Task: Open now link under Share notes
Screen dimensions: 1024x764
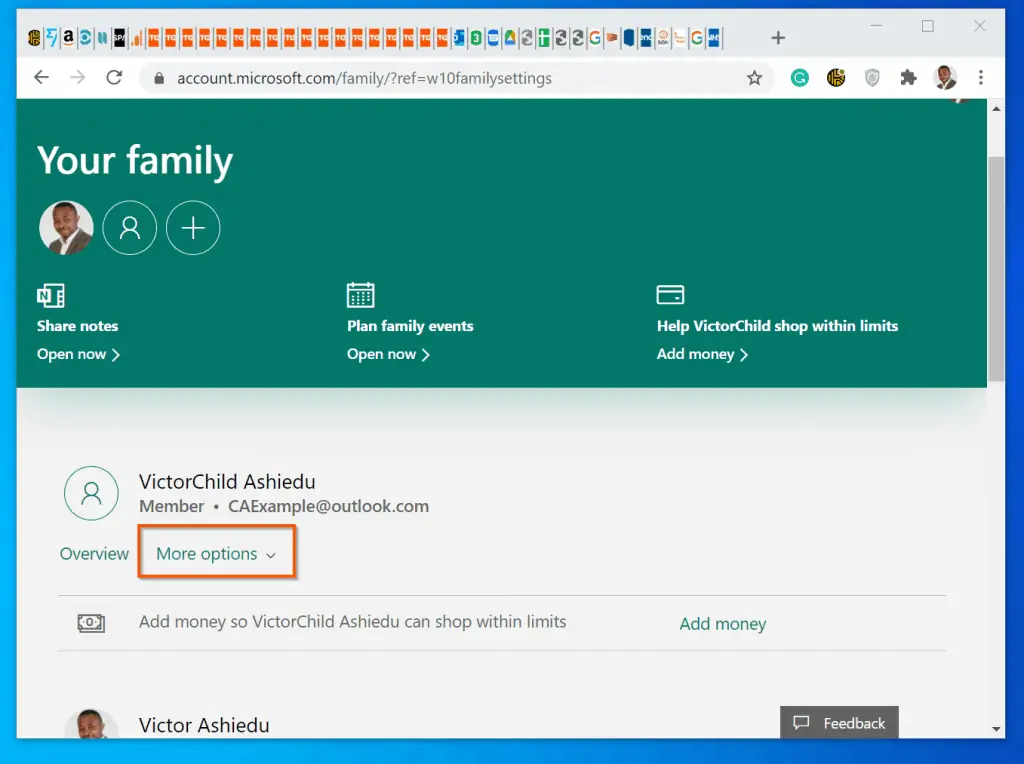Action: coord(78,354)
